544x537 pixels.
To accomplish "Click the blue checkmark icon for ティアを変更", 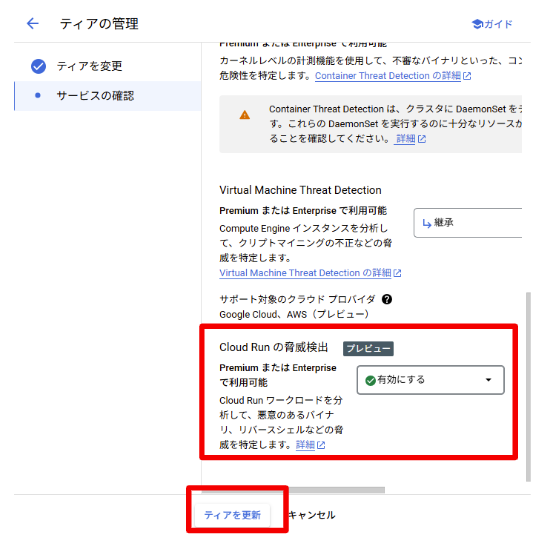I will pos(38,66).
